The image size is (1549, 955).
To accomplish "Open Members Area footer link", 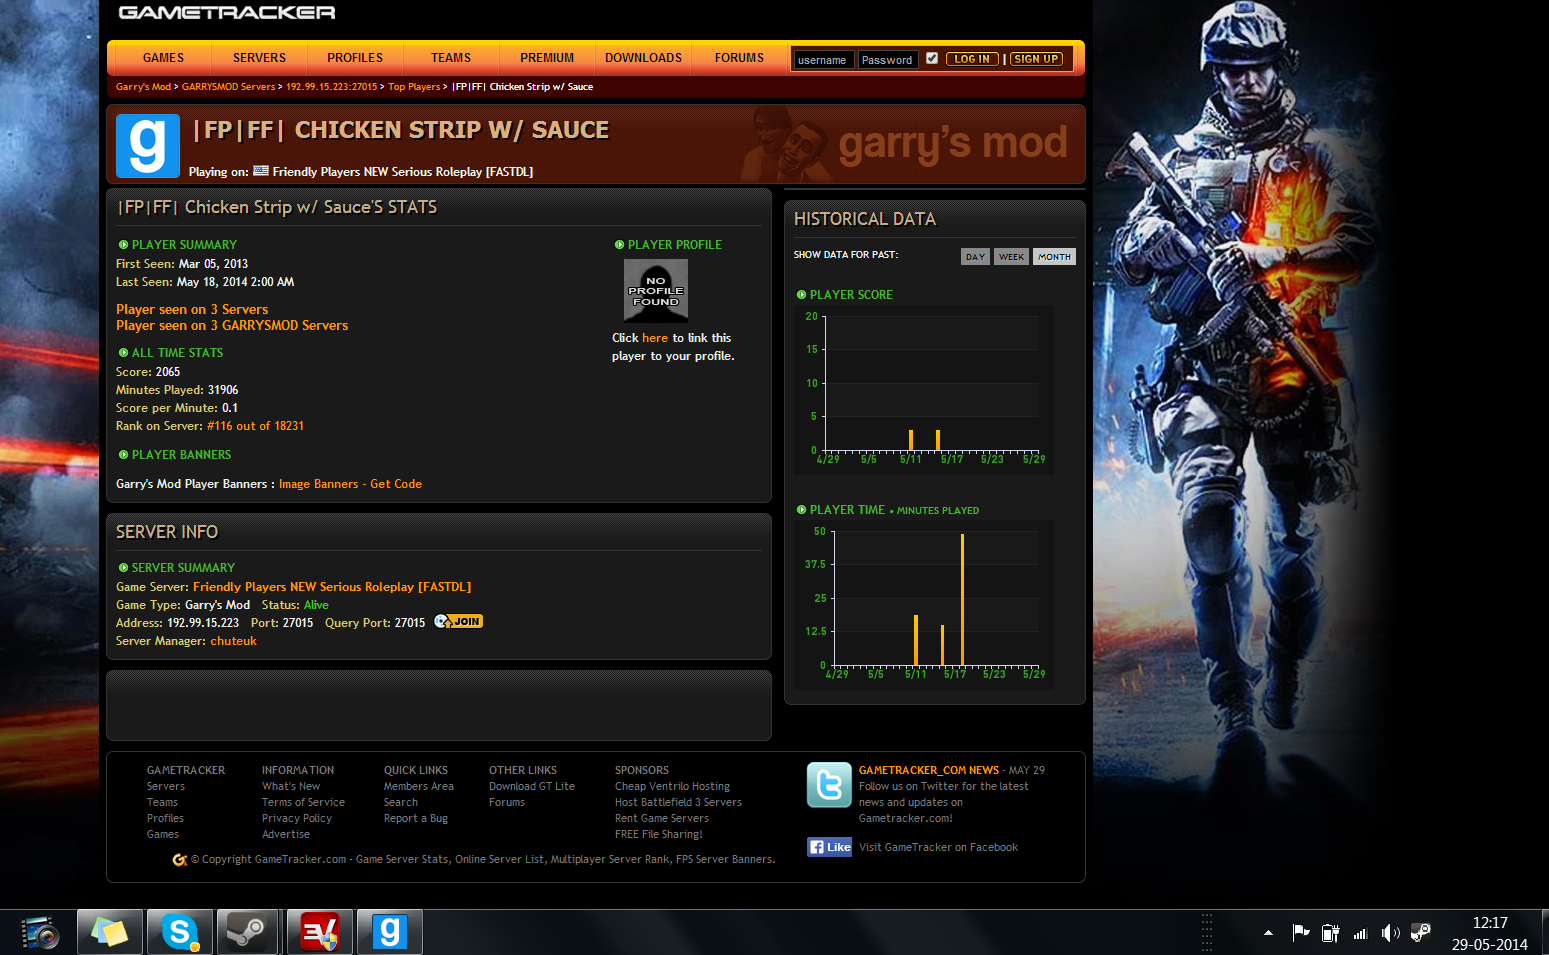I will (x=419, y=787).
